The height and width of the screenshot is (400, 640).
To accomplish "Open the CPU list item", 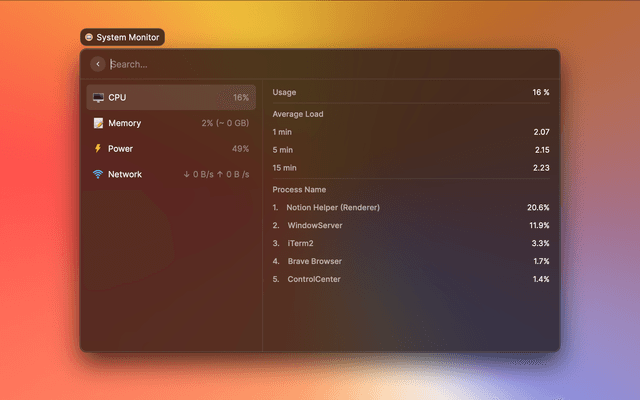I will point(171,98).
